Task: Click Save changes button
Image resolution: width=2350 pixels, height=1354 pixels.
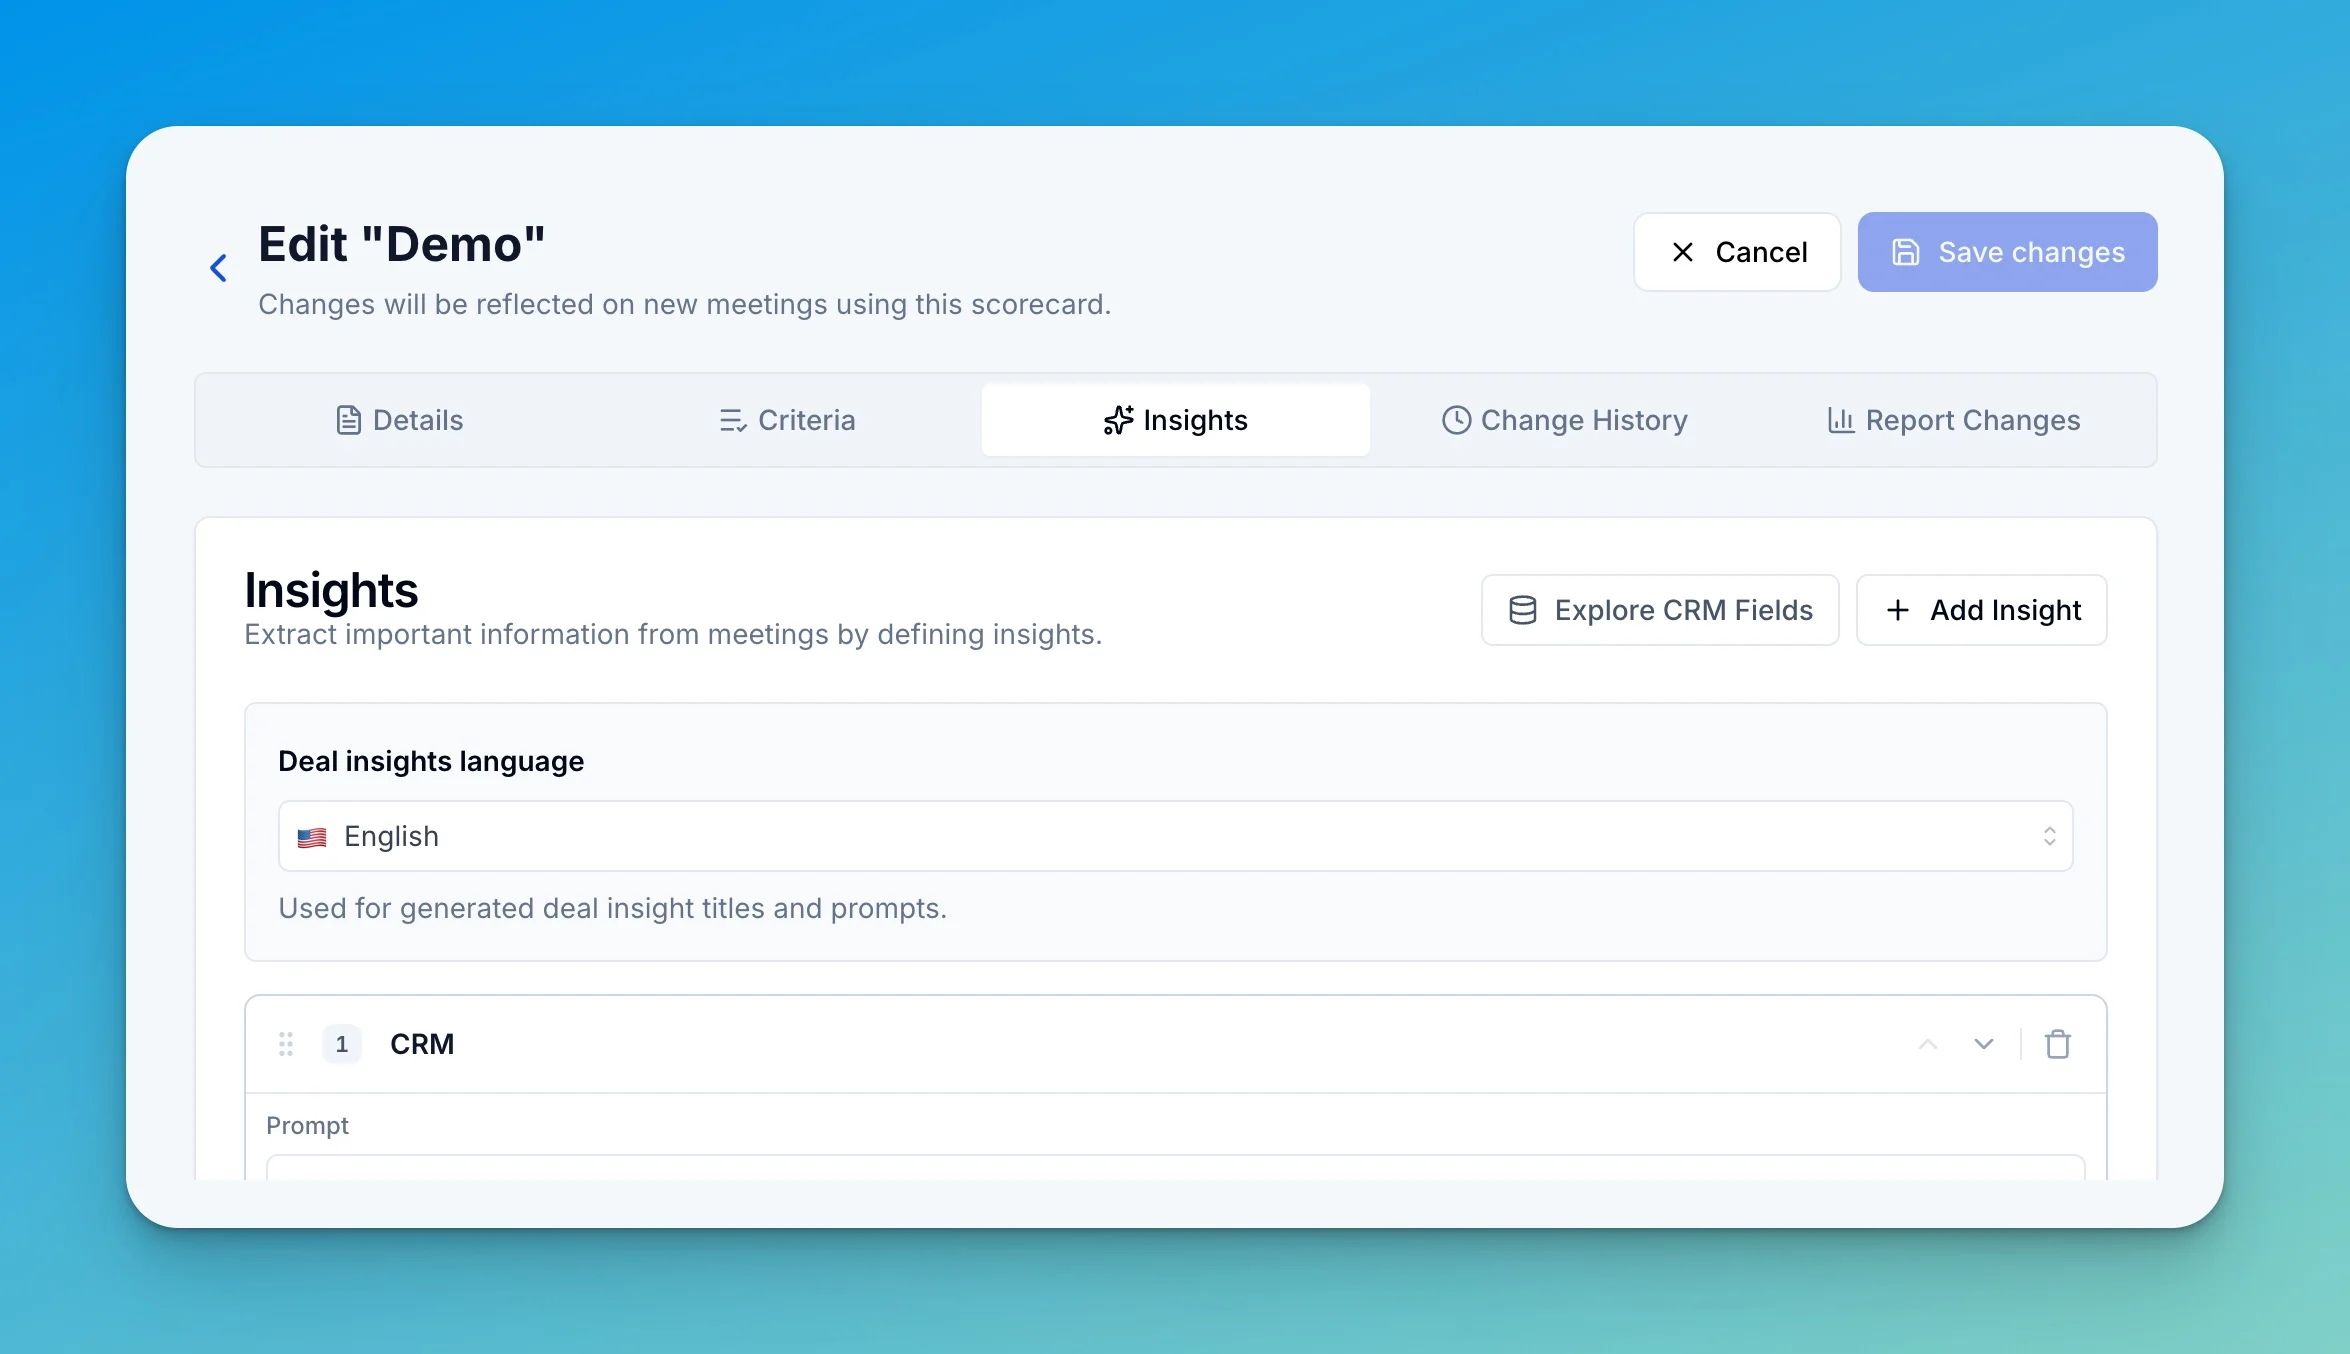Action: (2007, 252)
